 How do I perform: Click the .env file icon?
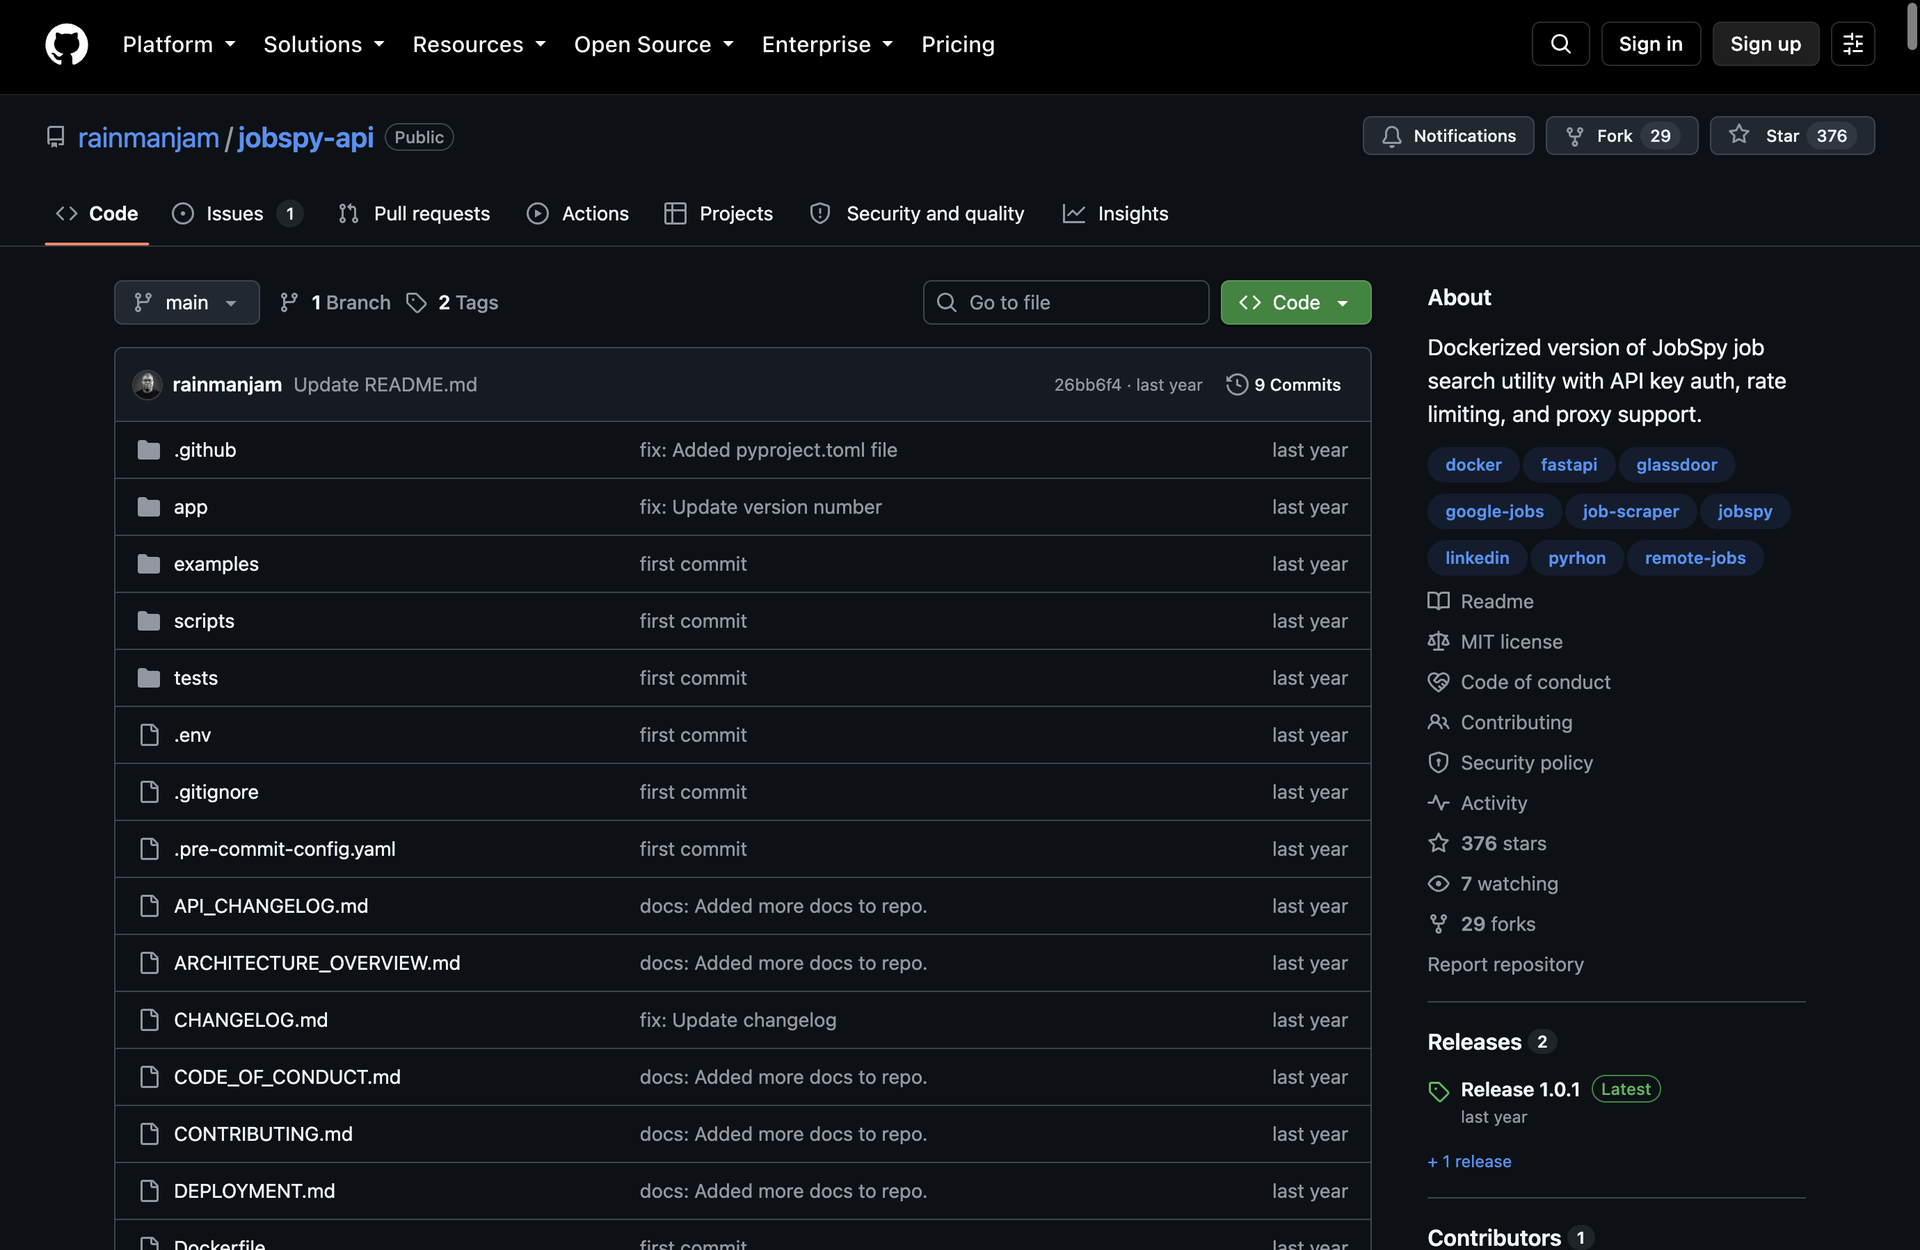149,735
